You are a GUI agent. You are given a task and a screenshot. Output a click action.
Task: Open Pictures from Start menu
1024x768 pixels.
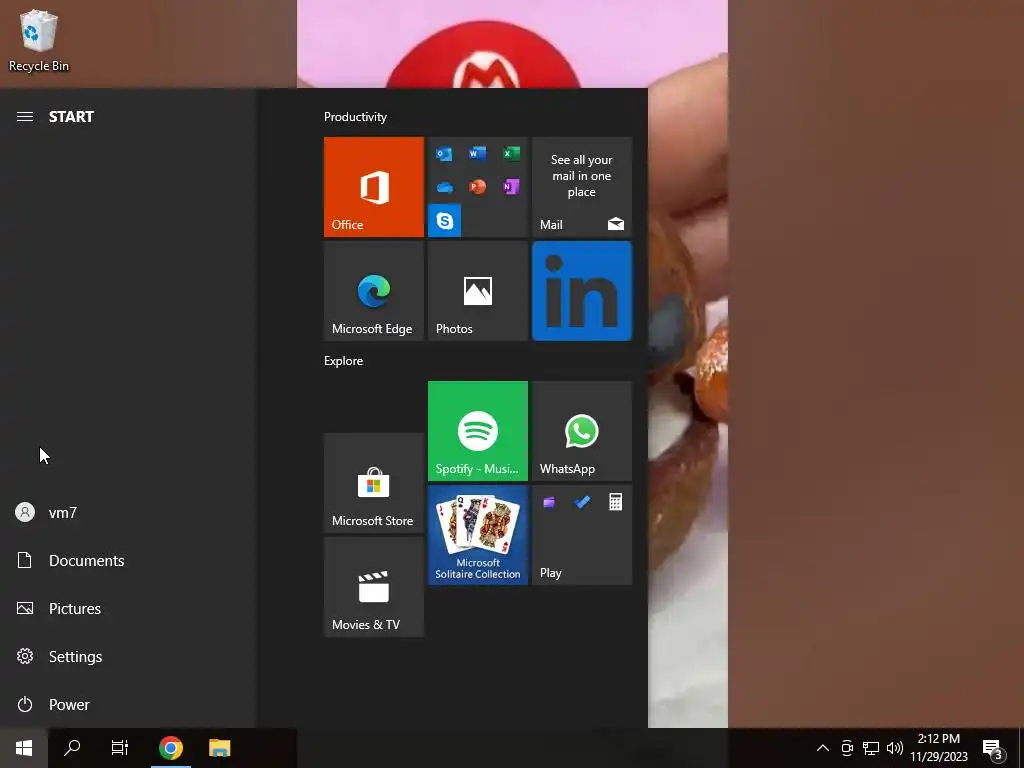128,608
